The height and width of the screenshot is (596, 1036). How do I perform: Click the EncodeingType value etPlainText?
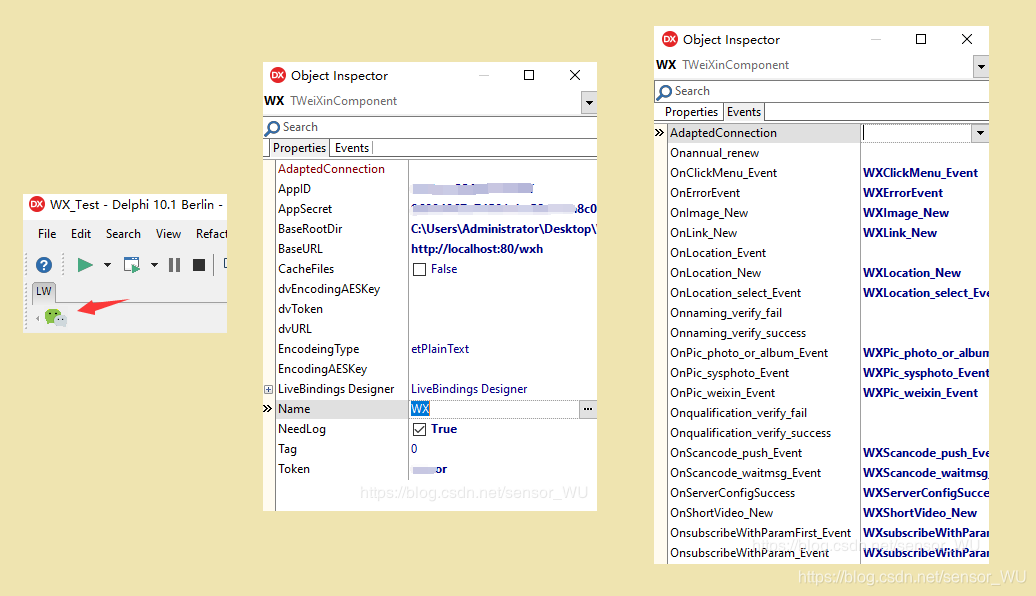coord(439,349)
